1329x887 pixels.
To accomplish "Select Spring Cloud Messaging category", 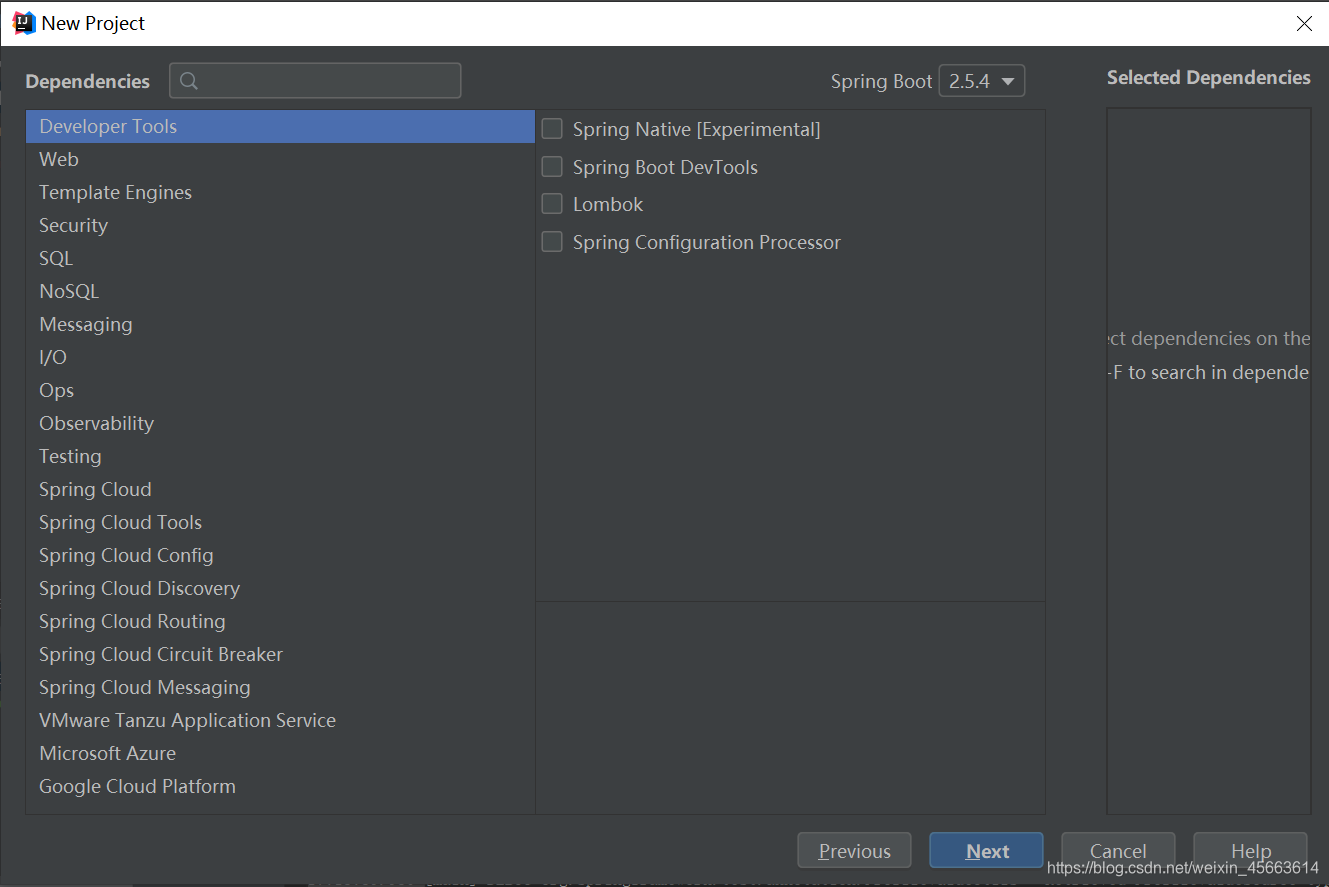I will 281,687.
